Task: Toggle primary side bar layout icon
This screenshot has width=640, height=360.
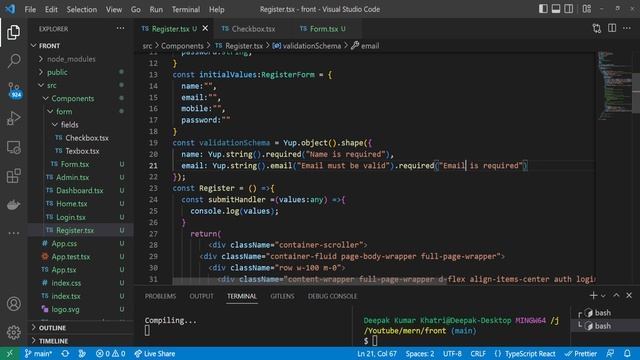Action: pyautogui.click(x=543, y=9)
